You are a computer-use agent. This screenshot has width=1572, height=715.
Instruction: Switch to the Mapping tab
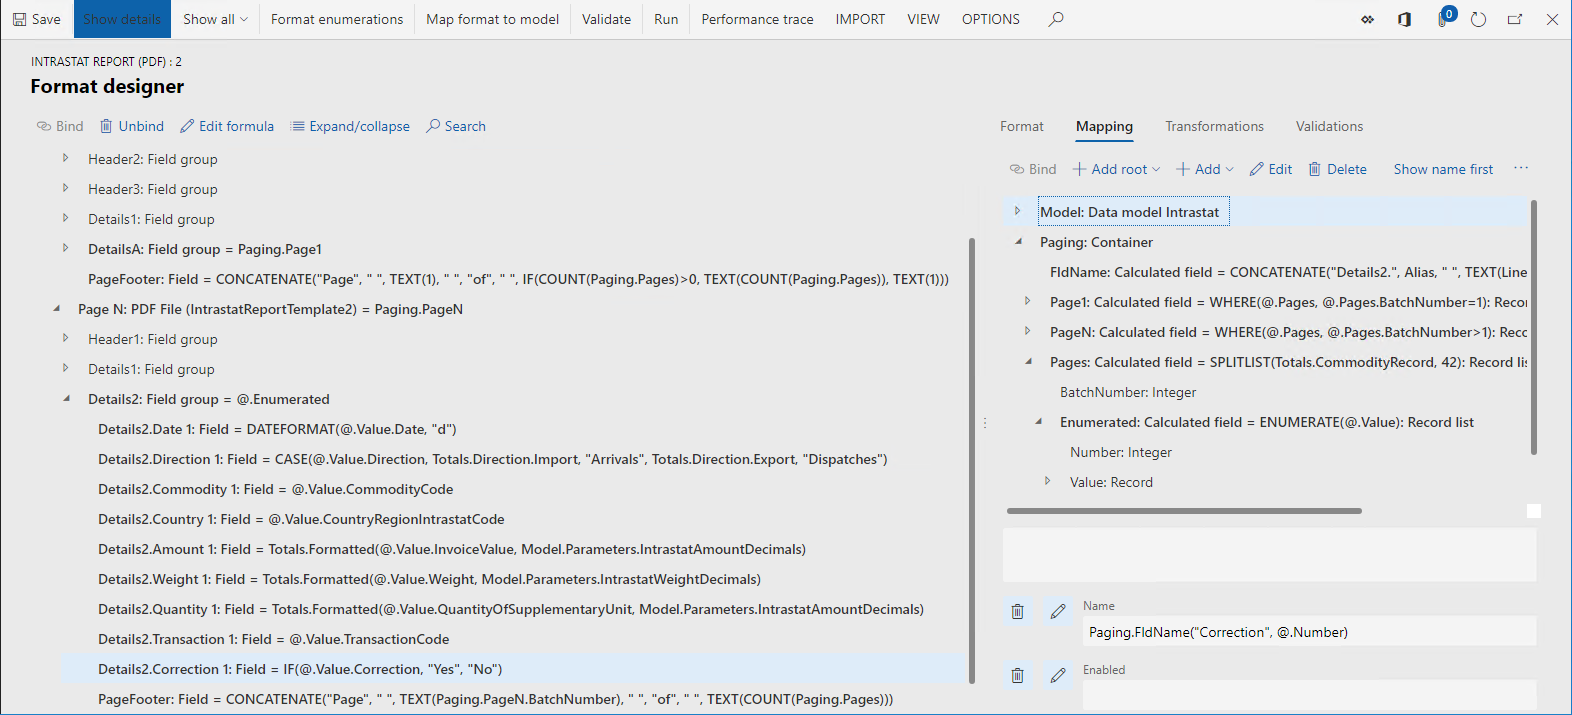[x=1104, y=127]
